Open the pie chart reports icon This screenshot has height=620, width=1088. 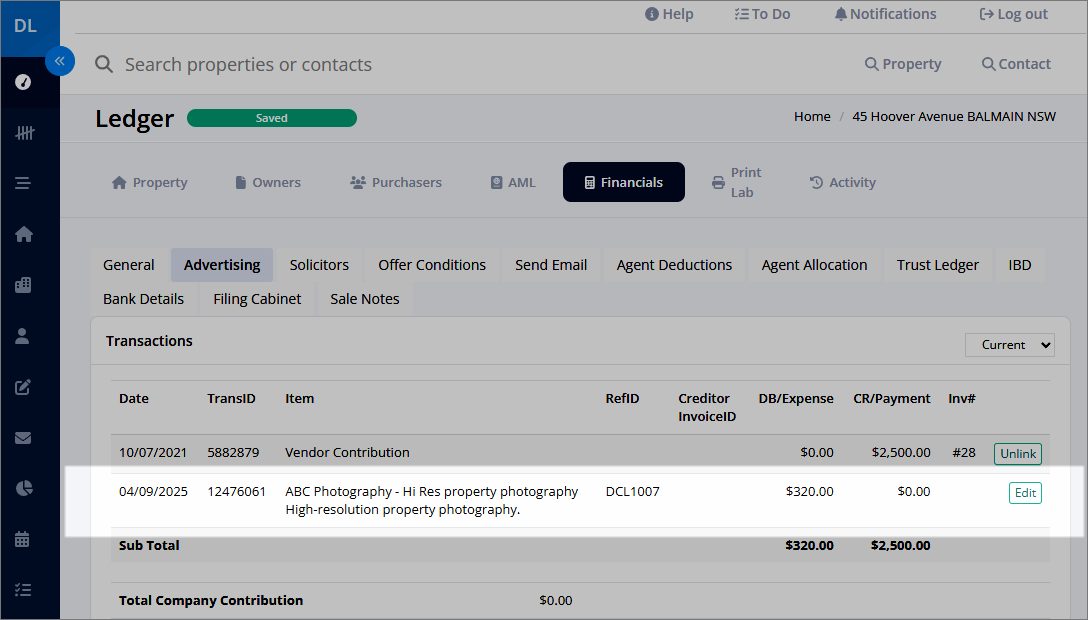pyautogui.click(x=24, y=488)
